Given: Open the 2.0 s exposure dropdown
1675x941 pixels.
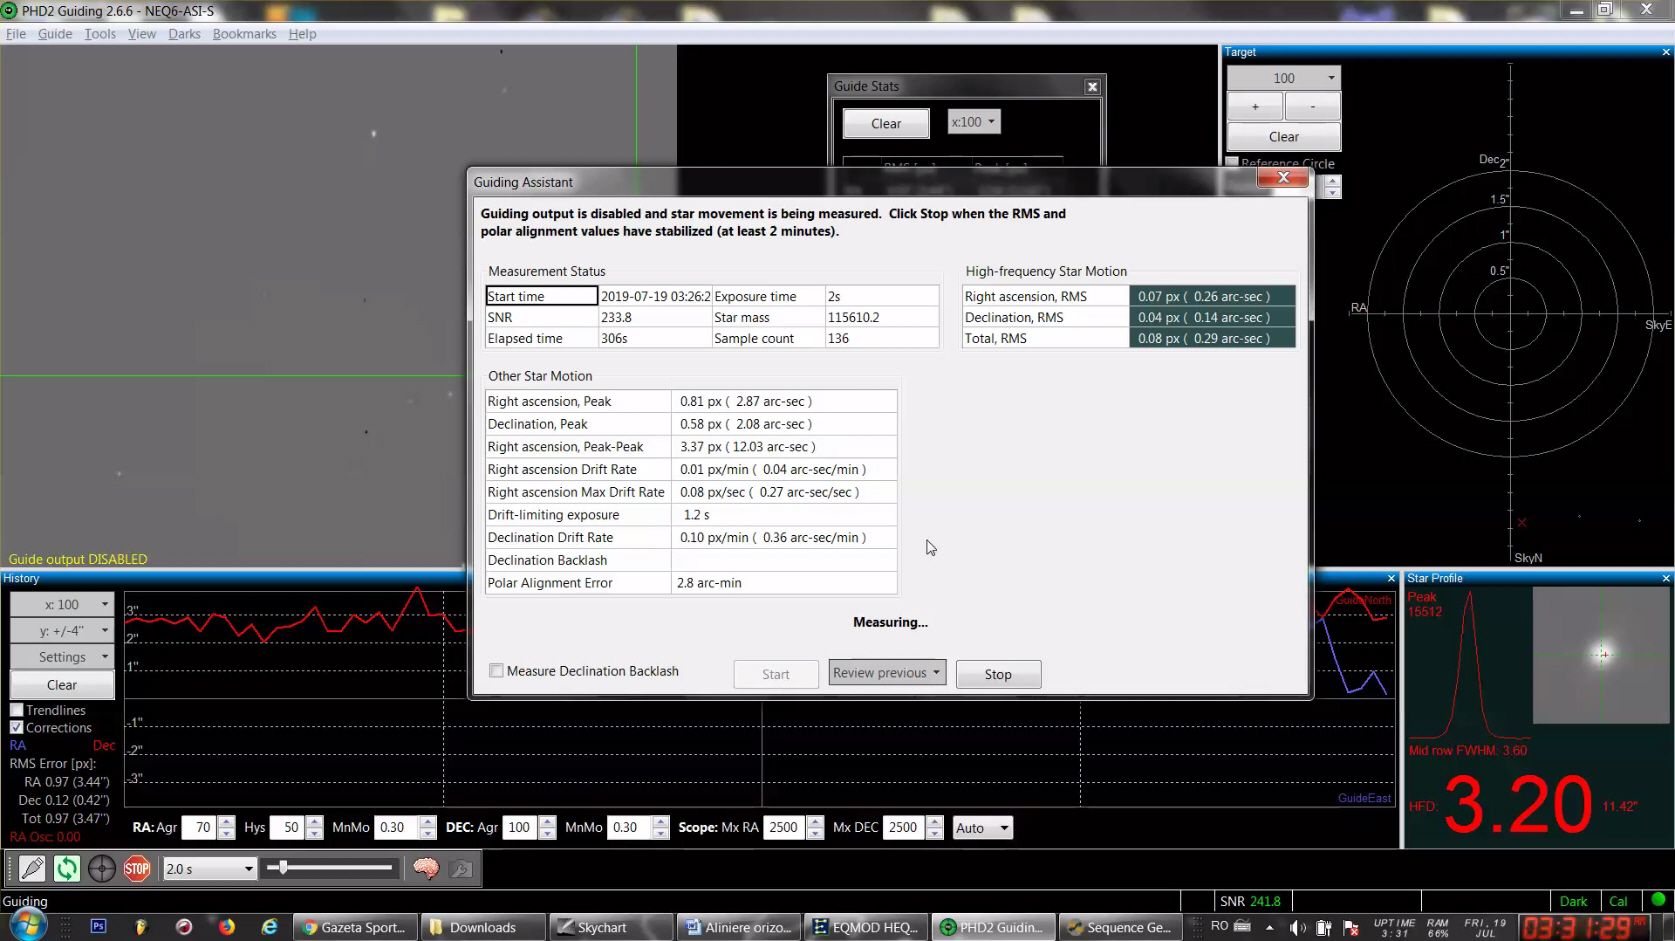Looking at the screenshot, I should (x=209, y=869).
